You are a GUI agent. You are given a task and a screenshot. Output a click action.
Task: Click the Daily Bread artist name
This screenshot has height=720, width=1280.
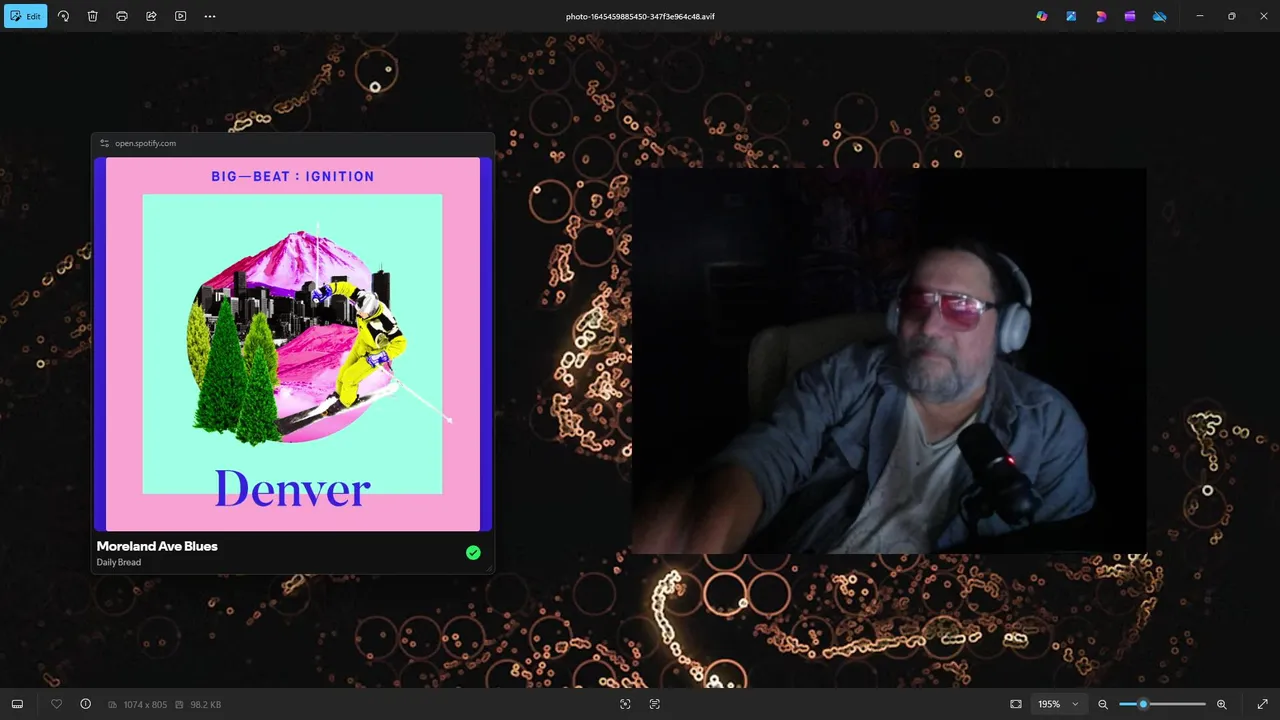coord(119,562)
